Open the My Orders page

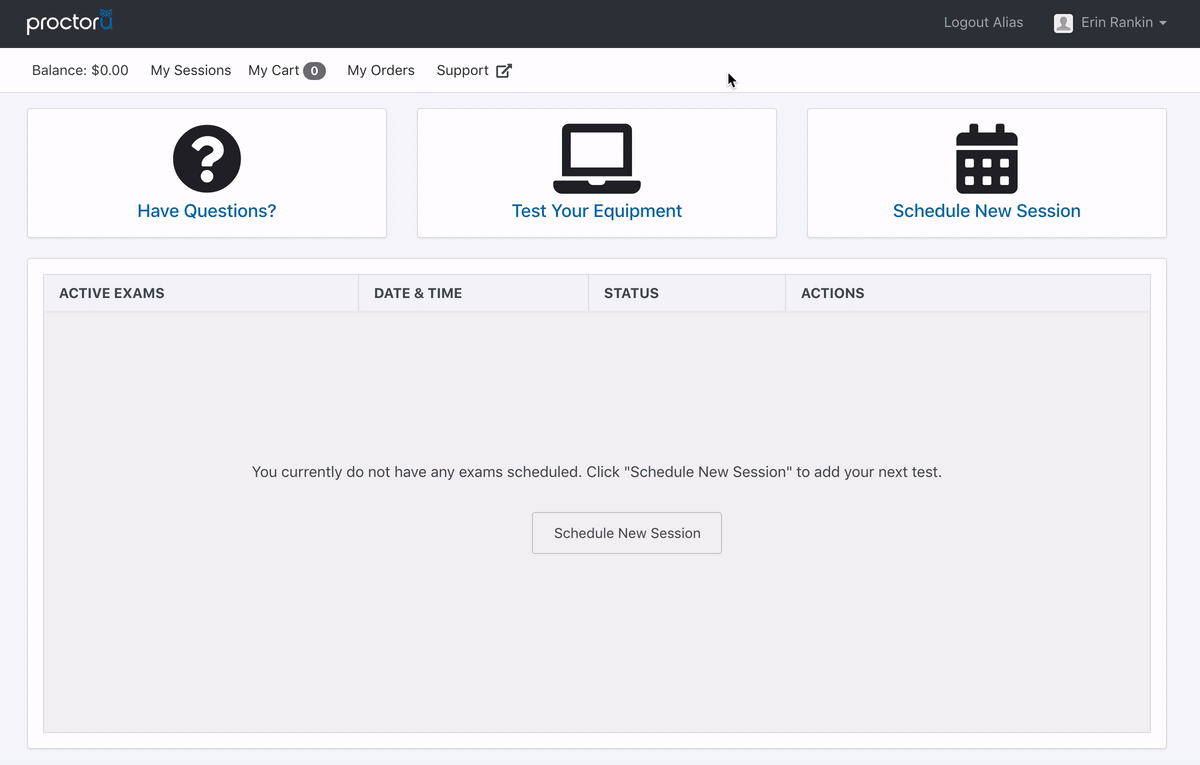coord(381,71)
